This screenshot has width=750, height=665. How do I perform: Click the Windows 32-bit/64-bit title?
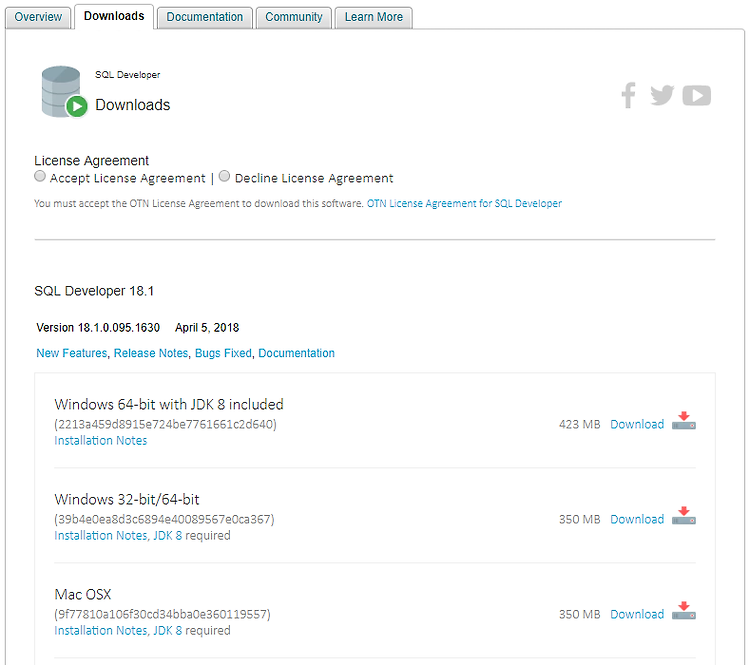(127, 499)
